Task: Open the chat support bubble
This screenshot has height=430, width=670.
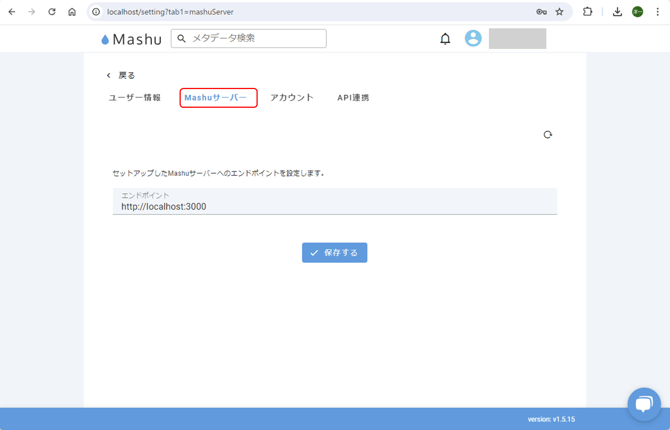Action: pyautogui.click(x=643, y=403)
